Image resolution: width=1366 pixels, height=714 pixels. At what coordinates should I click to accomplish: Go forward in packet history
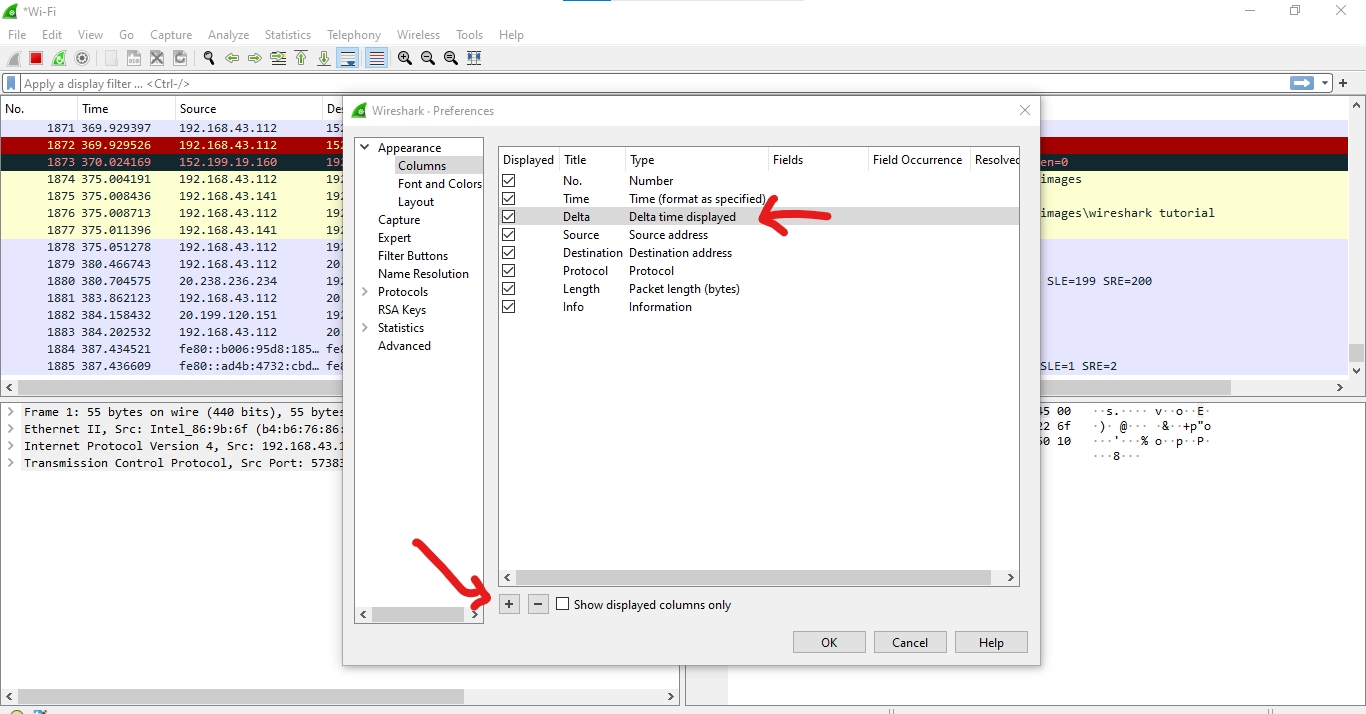coord(255,58)
